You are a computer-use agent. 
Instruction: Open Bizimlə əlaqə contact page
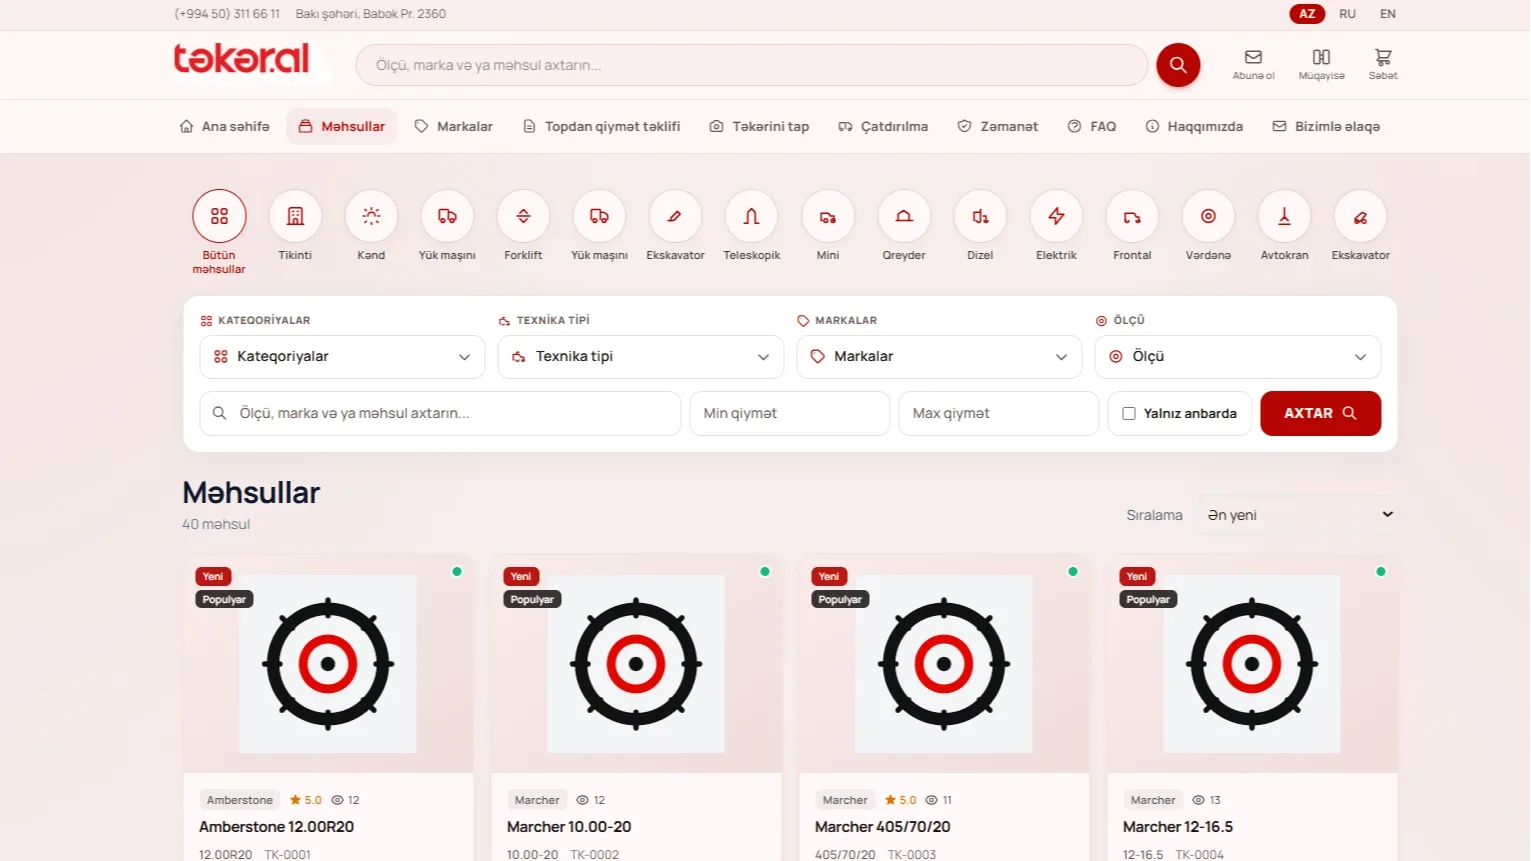click(x=1326, y=127)
